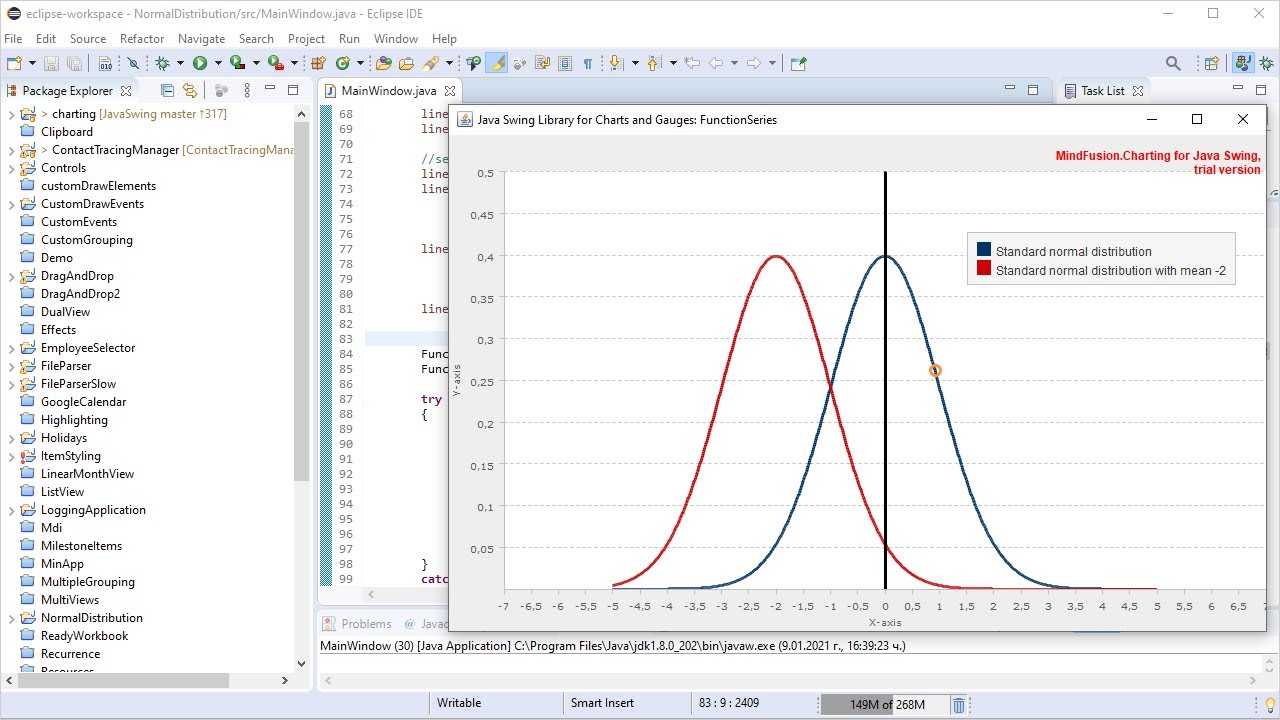1280x720 pixels.
Task: Expand the NormalDistribution project node
Action: click(11, 618)
